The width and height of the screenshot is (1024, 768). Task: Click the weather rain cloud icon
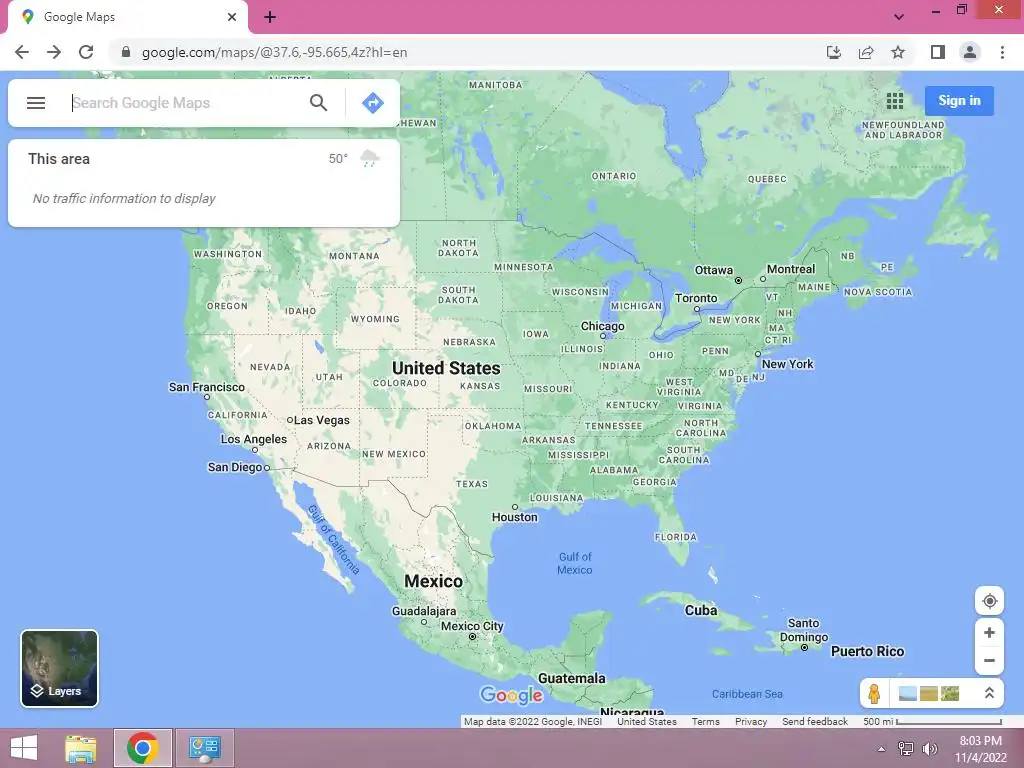tap(370, 158)
